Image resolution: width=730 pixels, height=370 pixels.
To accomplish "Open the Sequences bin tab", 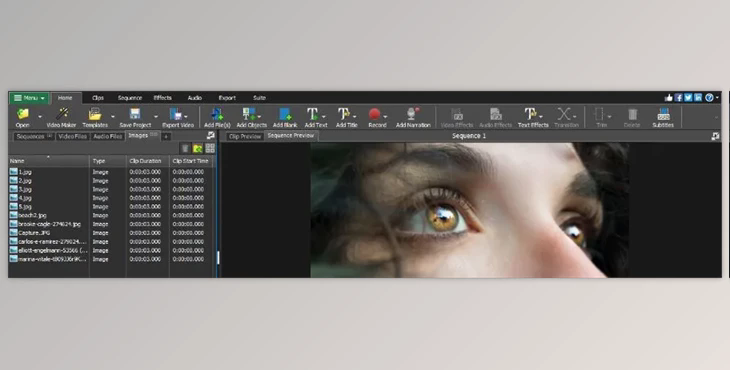I will 34,136.
